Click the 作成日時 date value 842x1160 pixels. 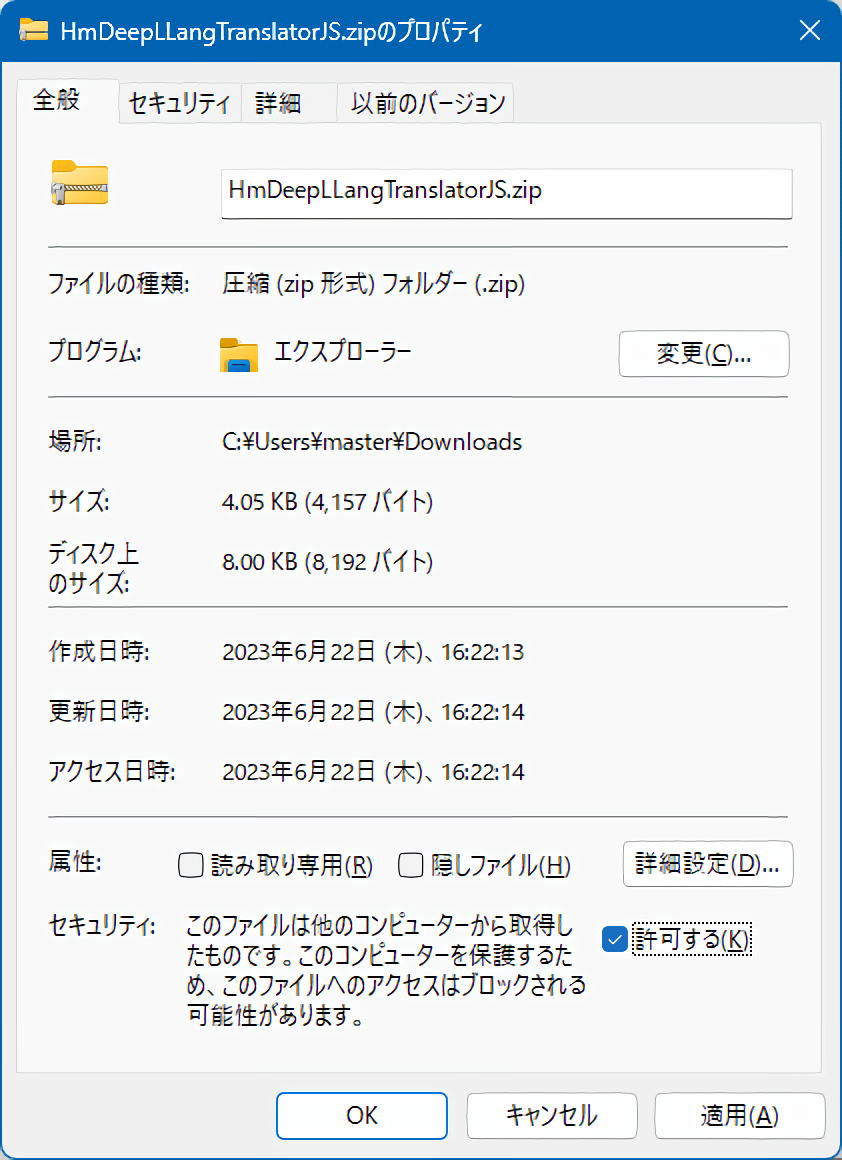pyautogui.click(x=373, y=653)
